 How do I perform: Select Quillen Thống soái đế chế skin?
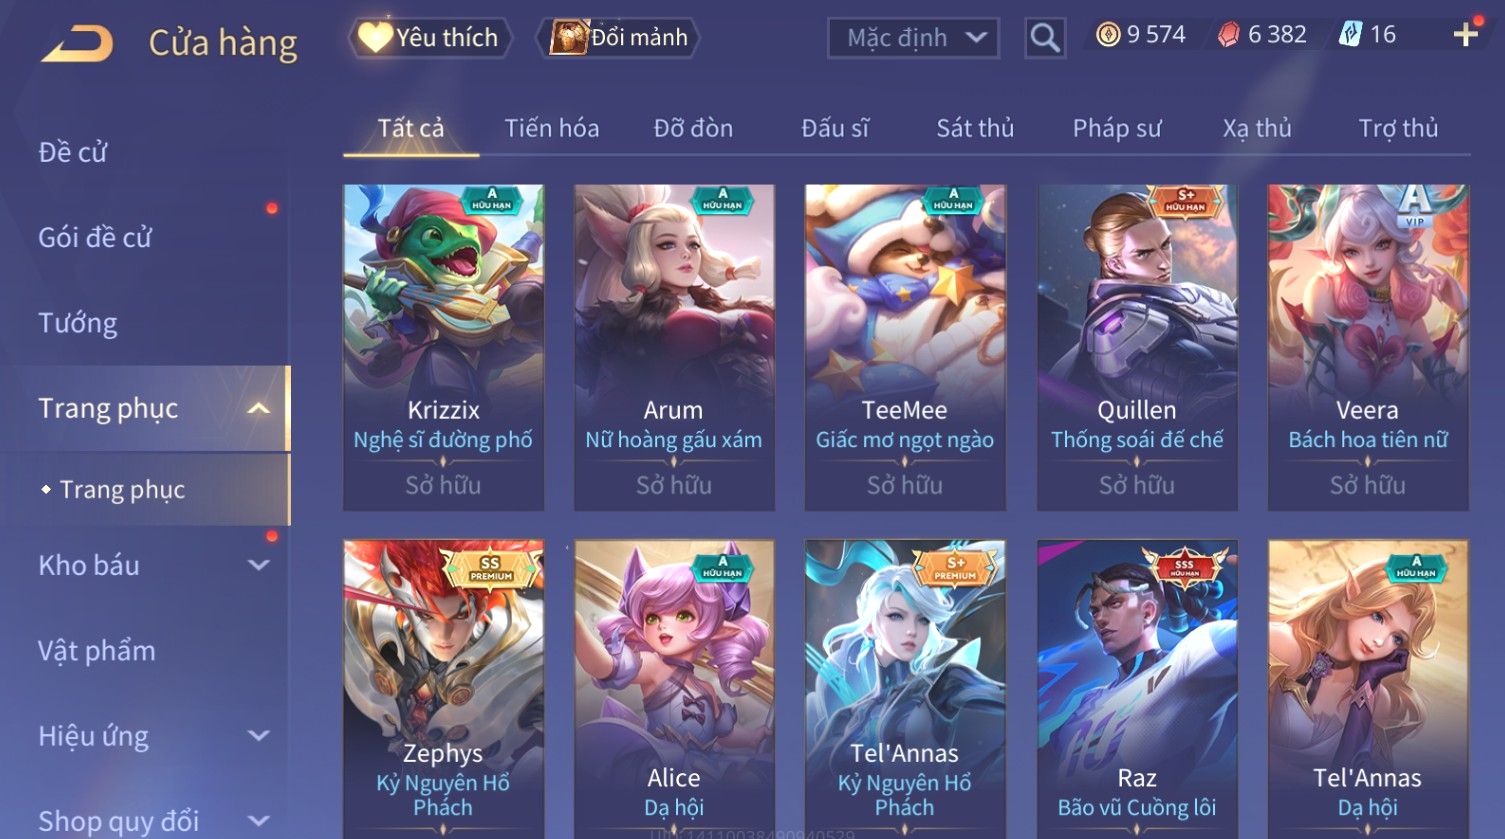[x=1137, y=347]
